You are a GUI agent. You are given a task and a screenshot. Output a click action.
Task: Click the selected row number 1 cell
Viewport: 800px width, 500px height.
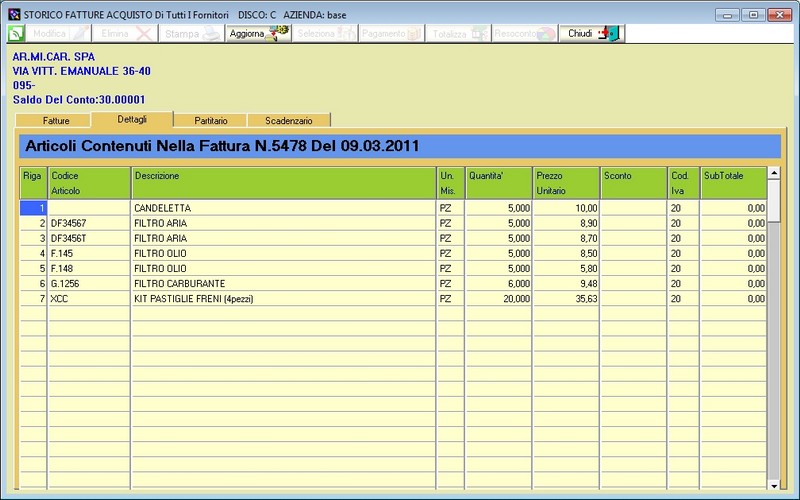pos(33,208)
